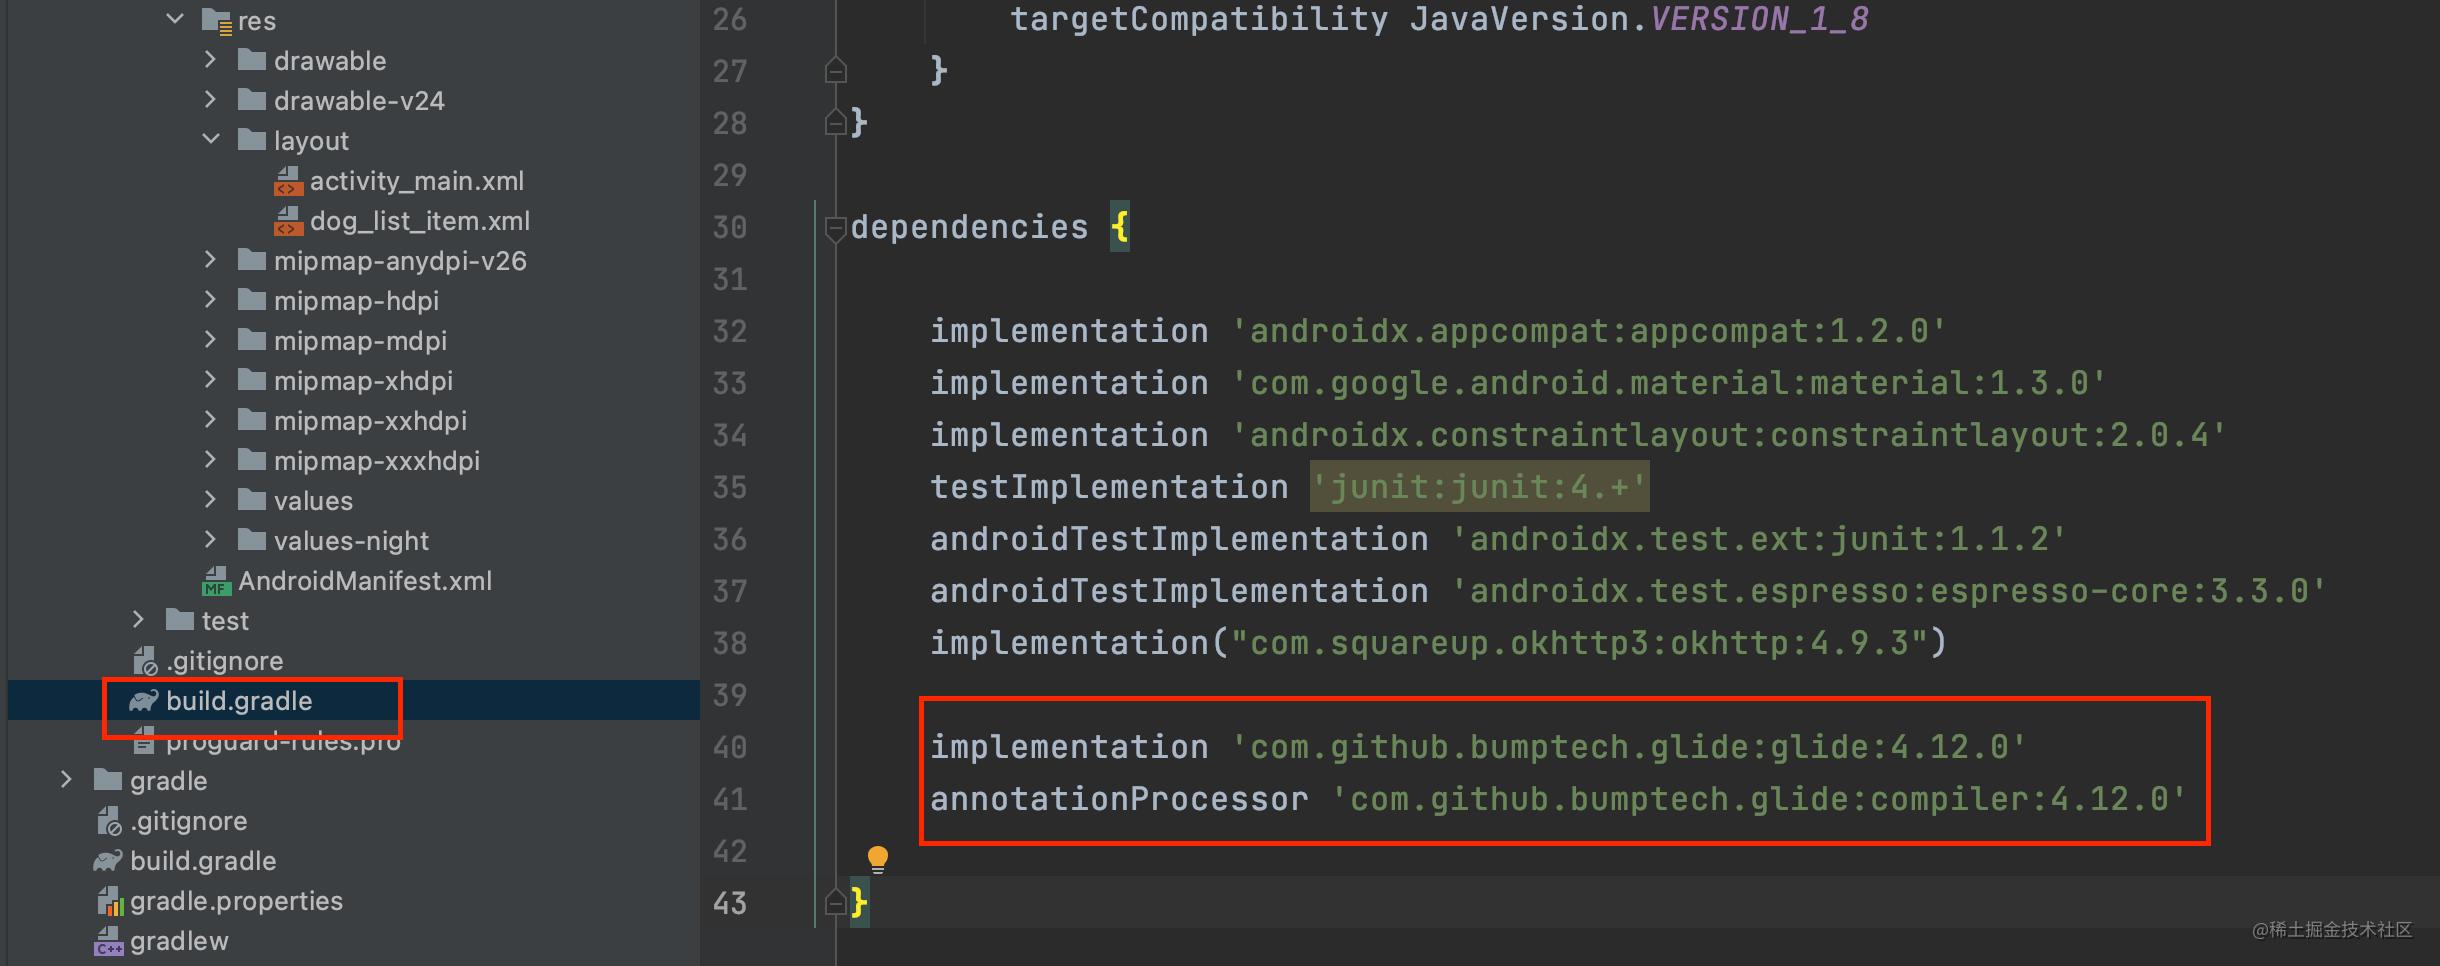Screen dimensions: 2440x966
Task: Click the highlighted 'junit:junit:4.+' string
Action: [1479, 487]
